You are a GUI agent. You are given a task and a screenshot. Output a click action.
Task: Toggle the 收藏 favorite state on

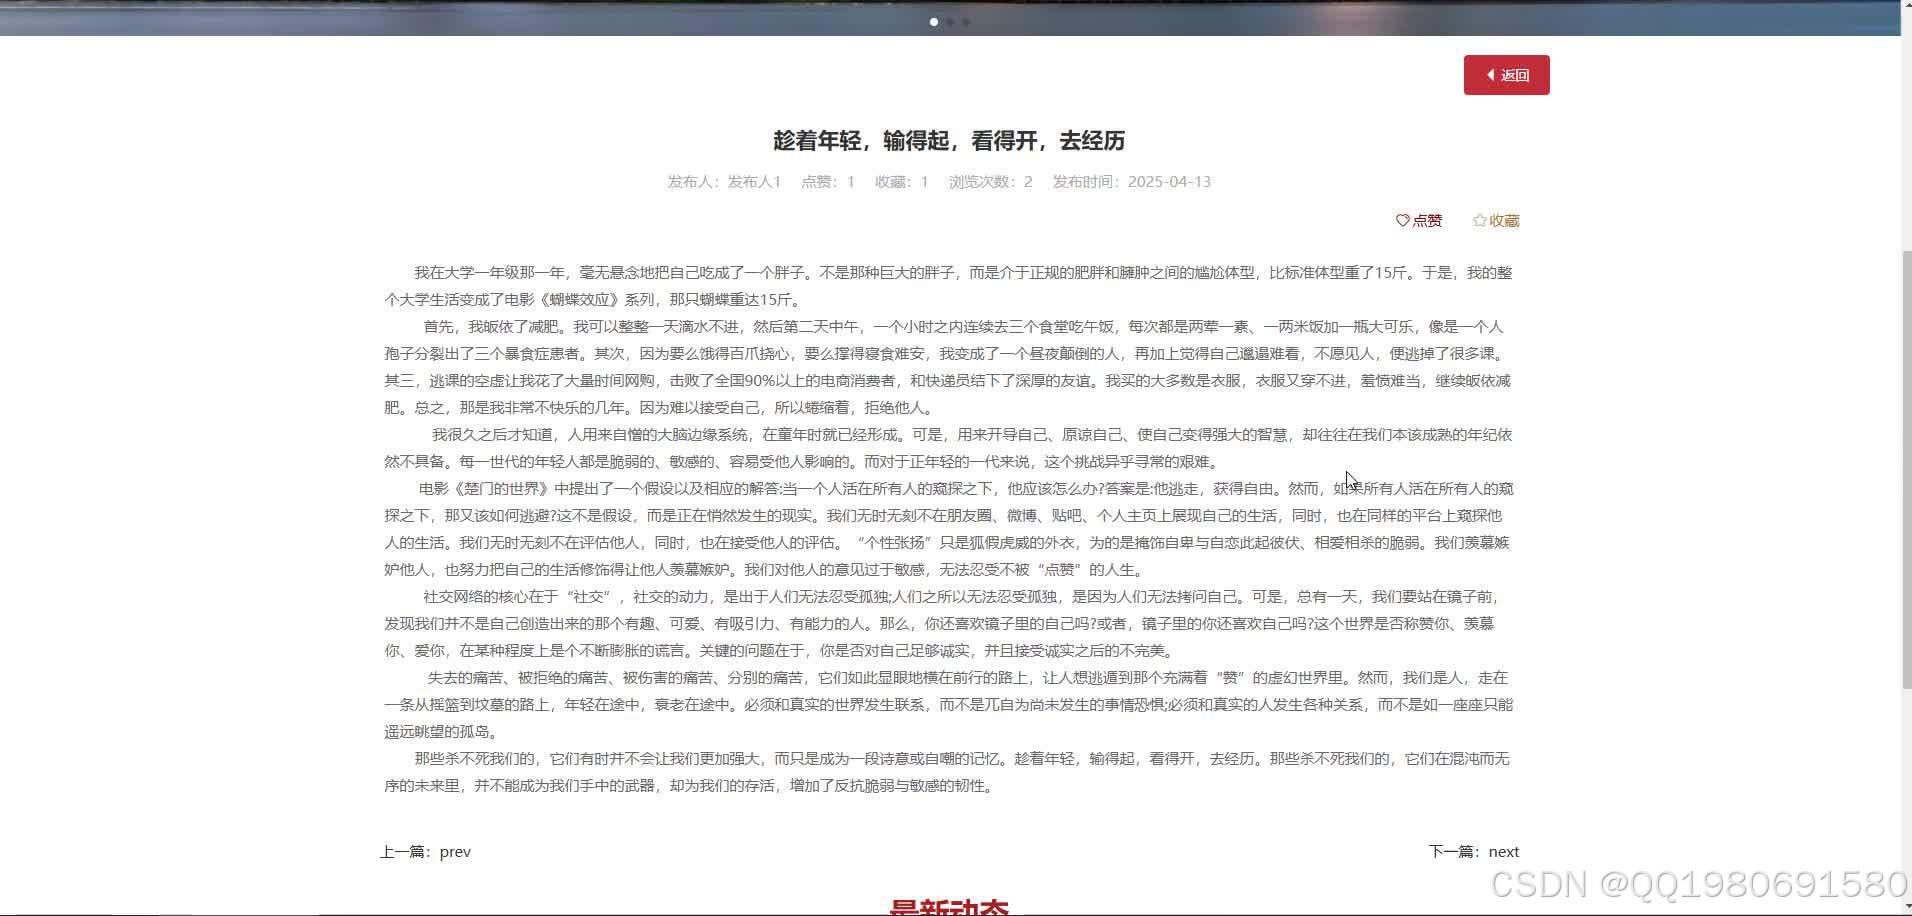1496,220
